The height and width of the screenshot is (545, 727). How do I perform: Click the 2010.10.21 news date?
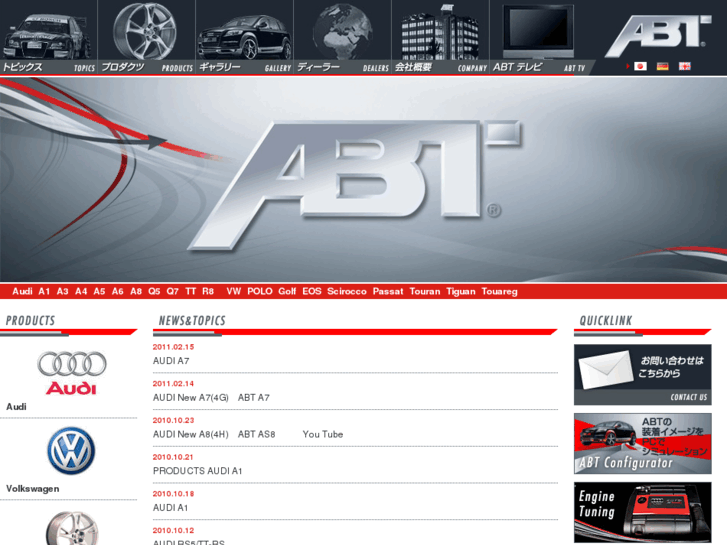[x=173, y=457]
